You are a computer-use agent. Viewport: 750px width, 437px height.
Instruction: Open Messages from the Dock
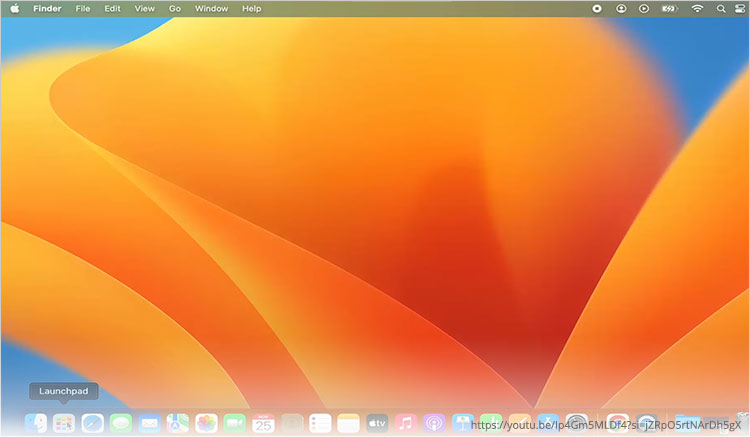(121, 423)
